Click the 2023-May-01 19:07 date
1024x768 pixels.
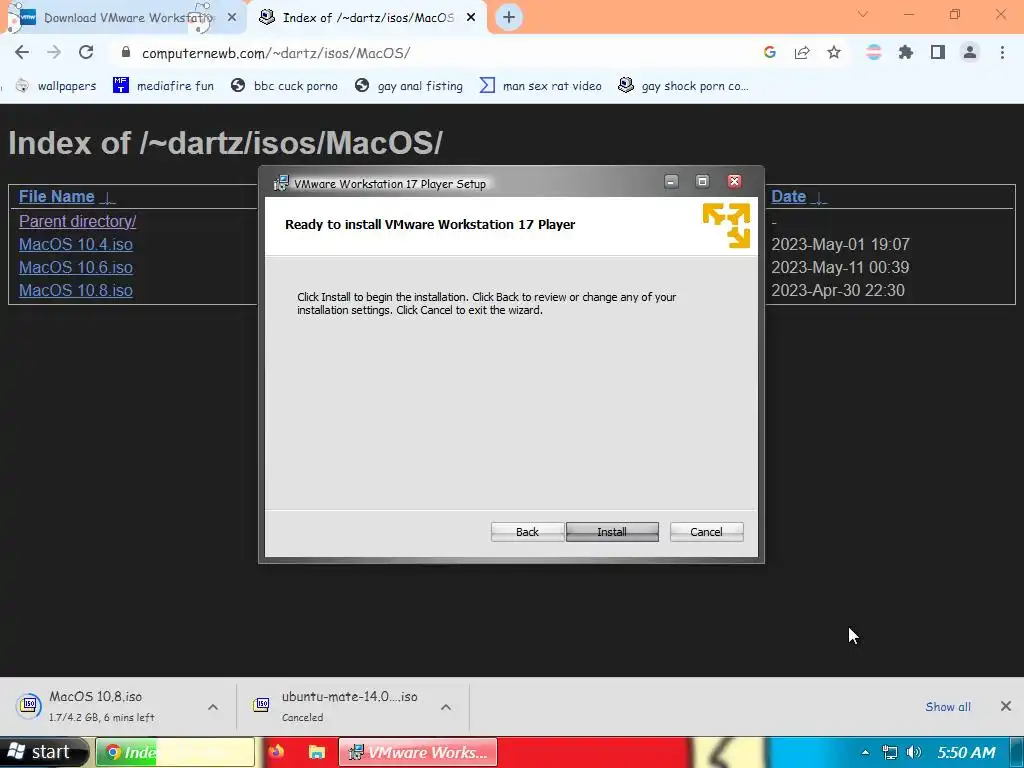[x=840, y=244]
